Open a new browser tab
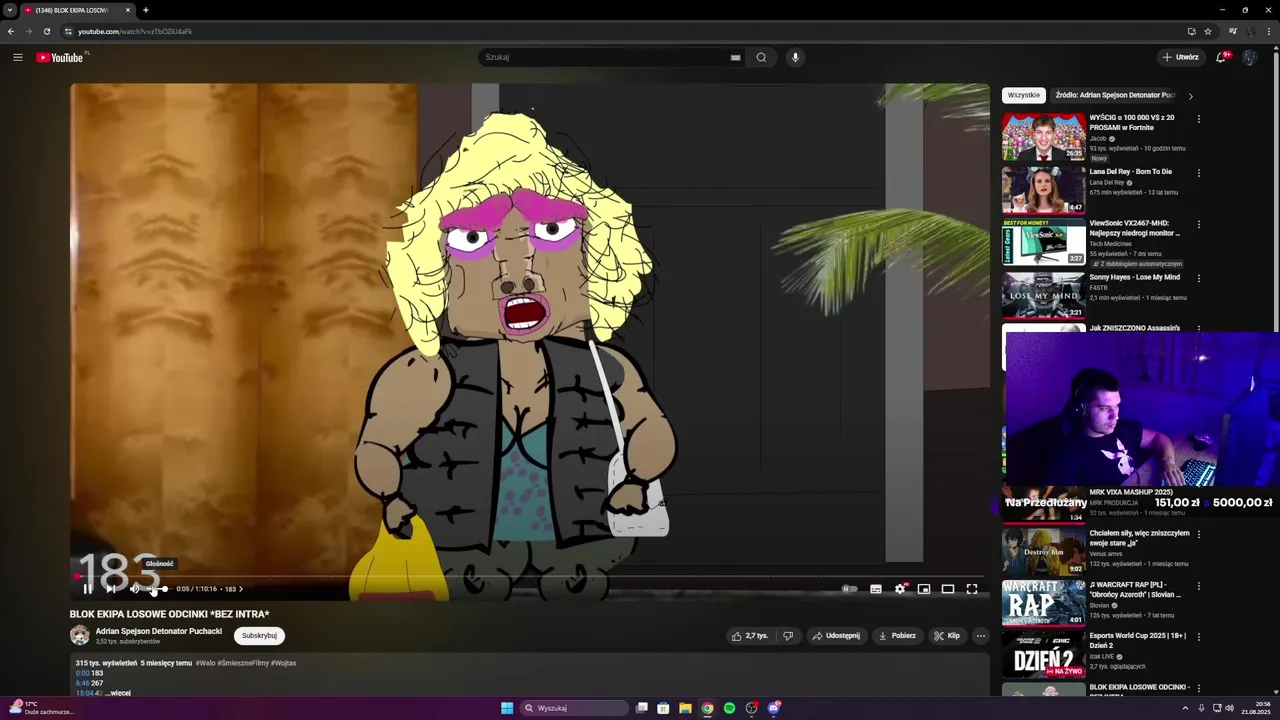The image size is (1280, 720). [x=145, y=10]
